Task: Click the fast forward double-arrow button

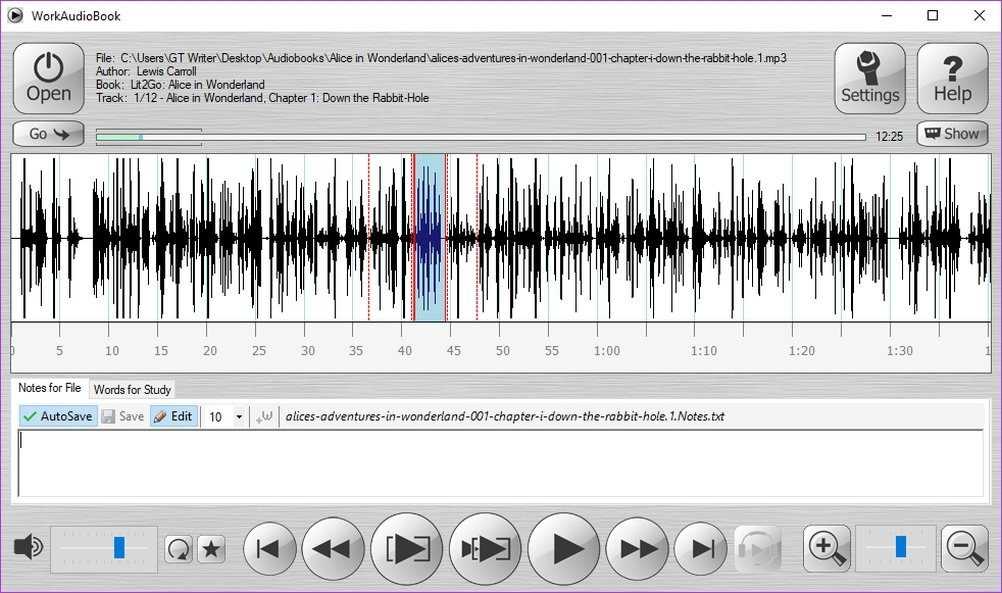Action: (x=638, y=548)
